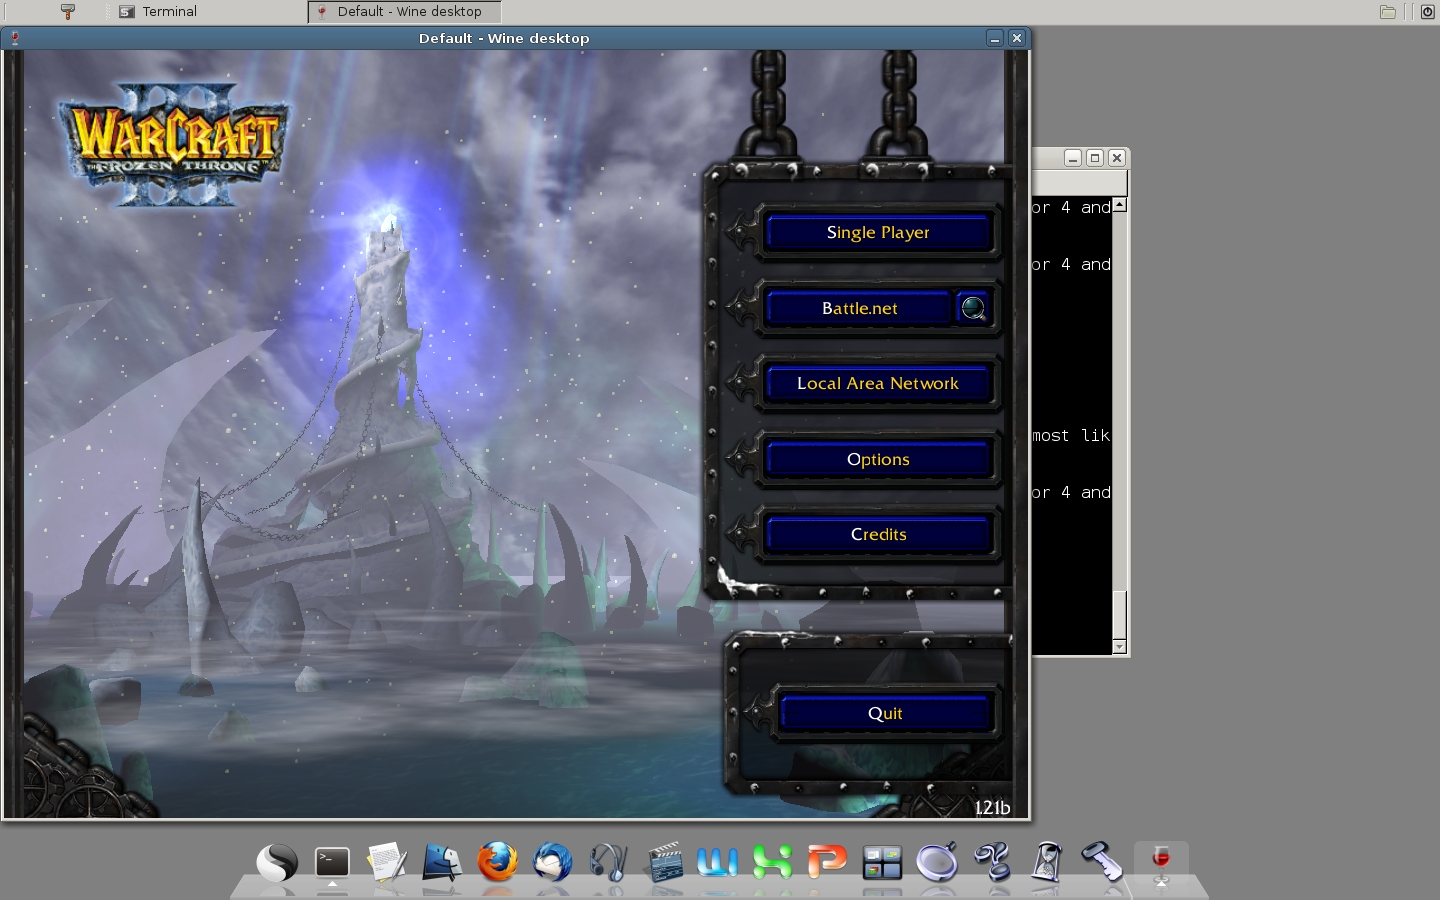Open Terminal from the dock
The width and height of the screenshot is (1440, 900).
pos(332,862)
